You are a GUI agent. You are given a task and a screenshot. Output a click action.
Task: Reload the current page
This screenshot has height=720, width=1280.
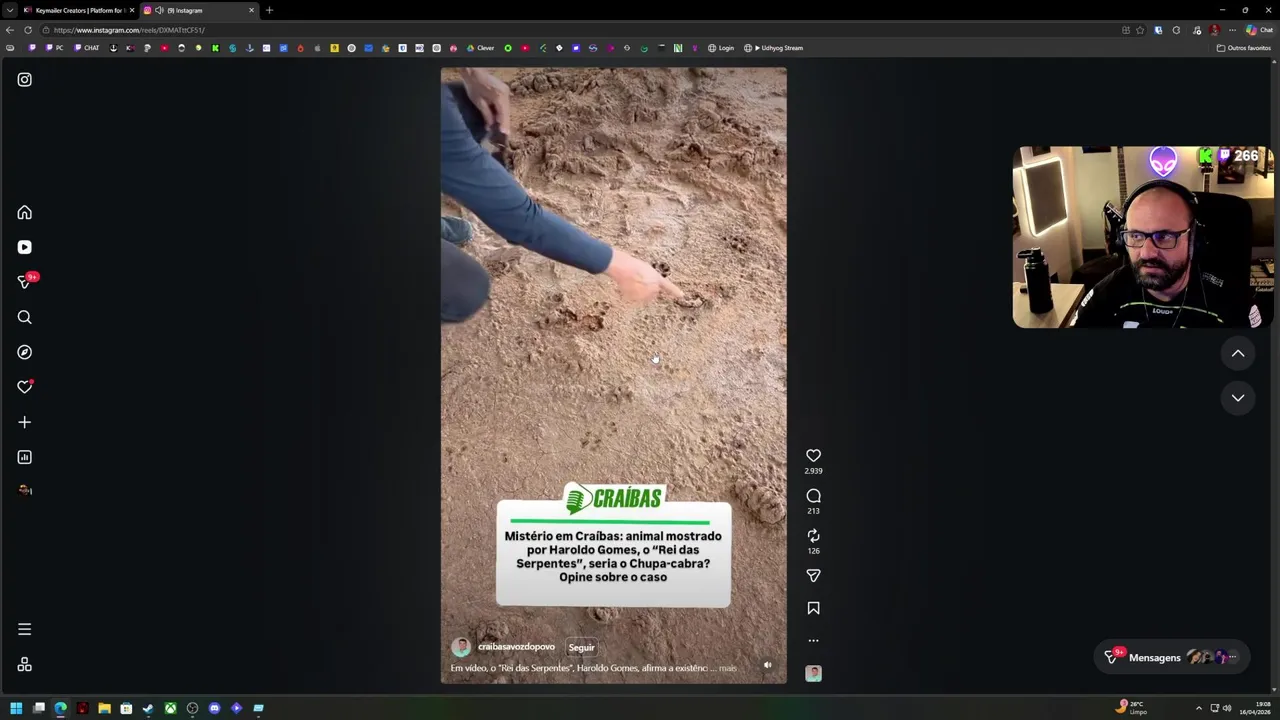(x=27, y=30)
